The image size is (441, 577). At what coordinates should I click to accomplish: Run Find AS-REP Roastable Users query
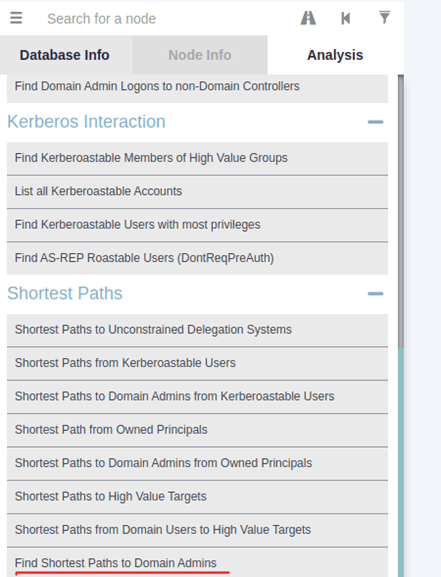click(x=197, y=258)
